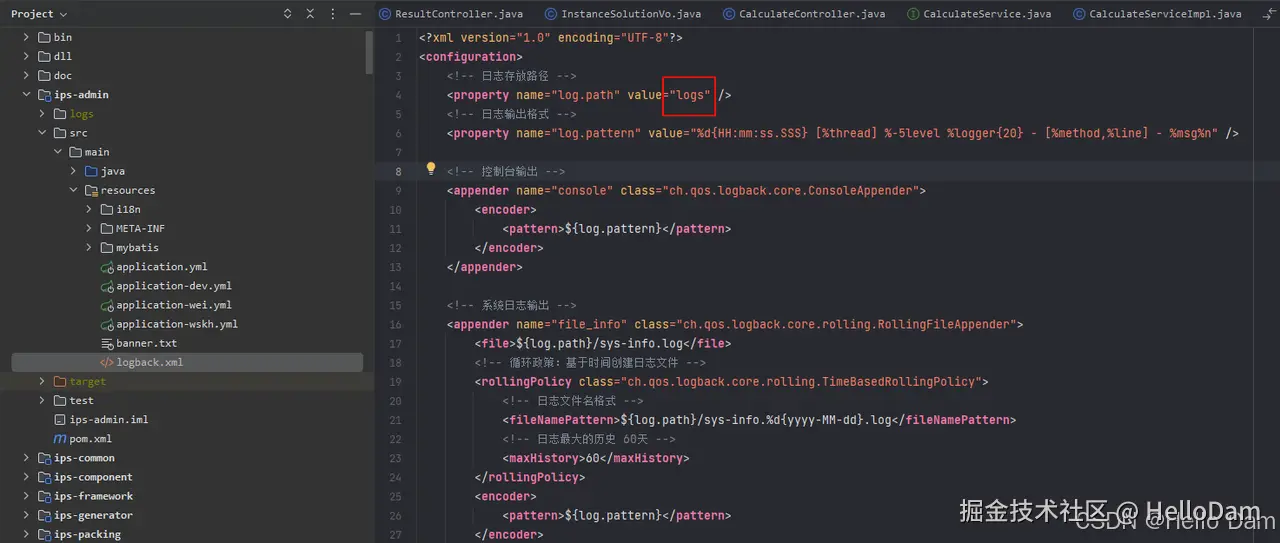The height and width of the screenshot is (543, 1280).
Task: Open application-wei.yml file
Action: pyautogui.click(x=174, y=305)
